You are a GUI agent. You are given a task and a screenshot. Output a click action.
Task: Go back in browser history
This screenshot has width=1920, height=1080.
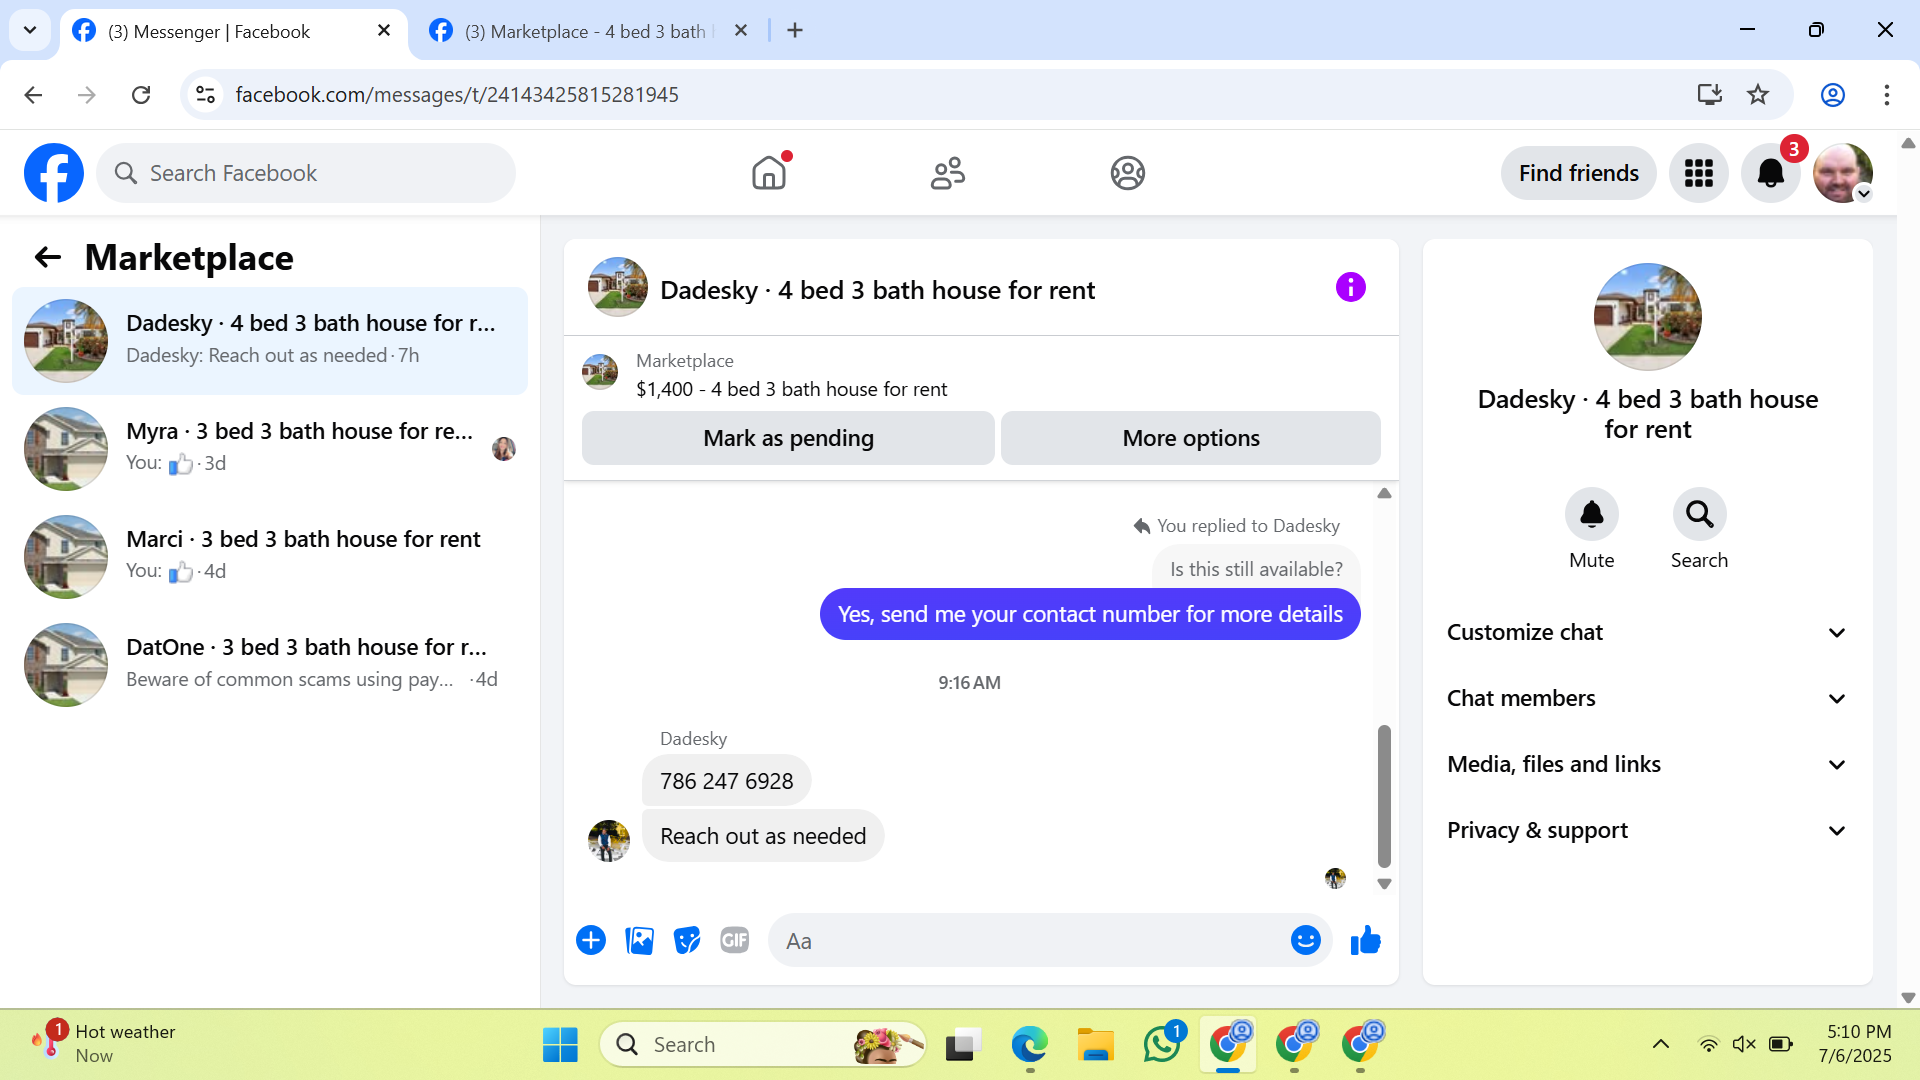pos(33,95)
